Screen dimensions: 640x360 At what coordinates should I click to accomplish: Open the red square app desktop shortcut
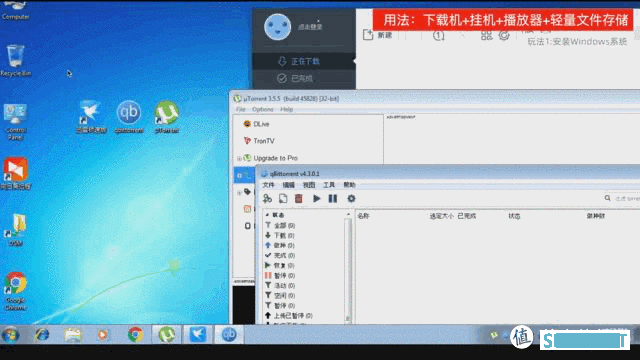click(16, 173)
